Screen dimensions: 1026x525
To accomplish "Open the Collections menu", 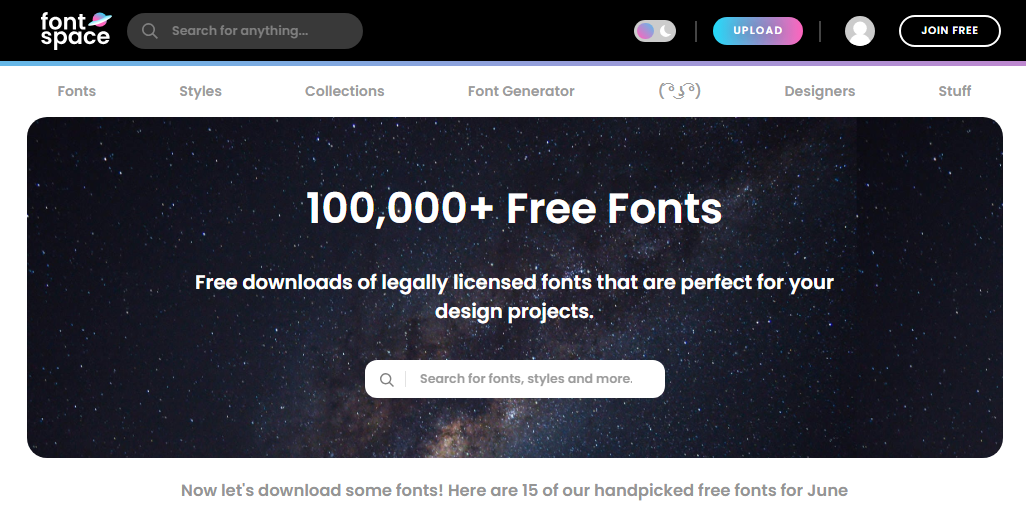I will (344, 91).
